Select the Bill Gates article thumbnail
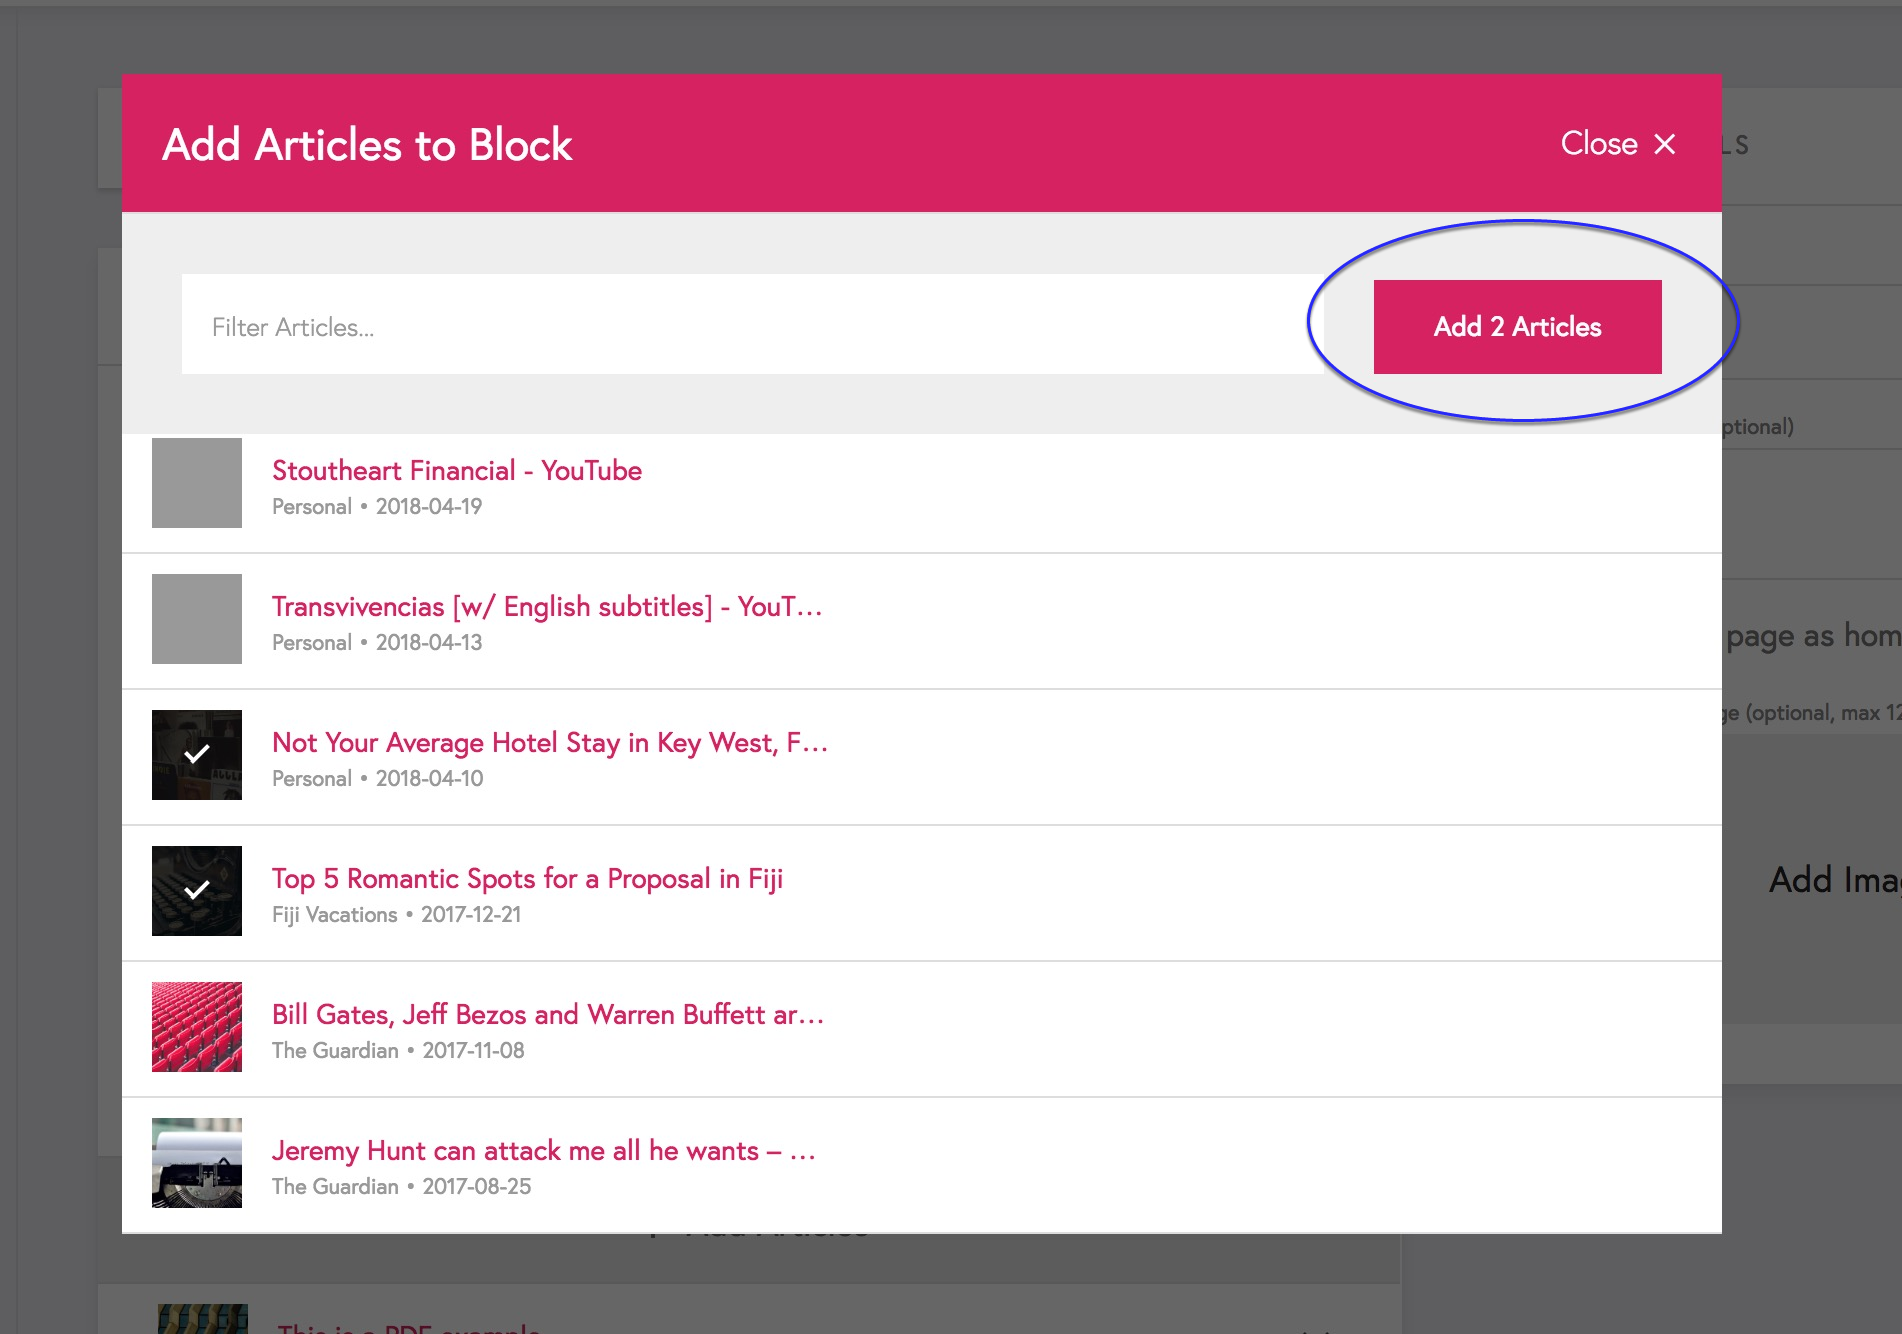This screenshot has width=1902, height=1334. click(x=197, y=1027)
